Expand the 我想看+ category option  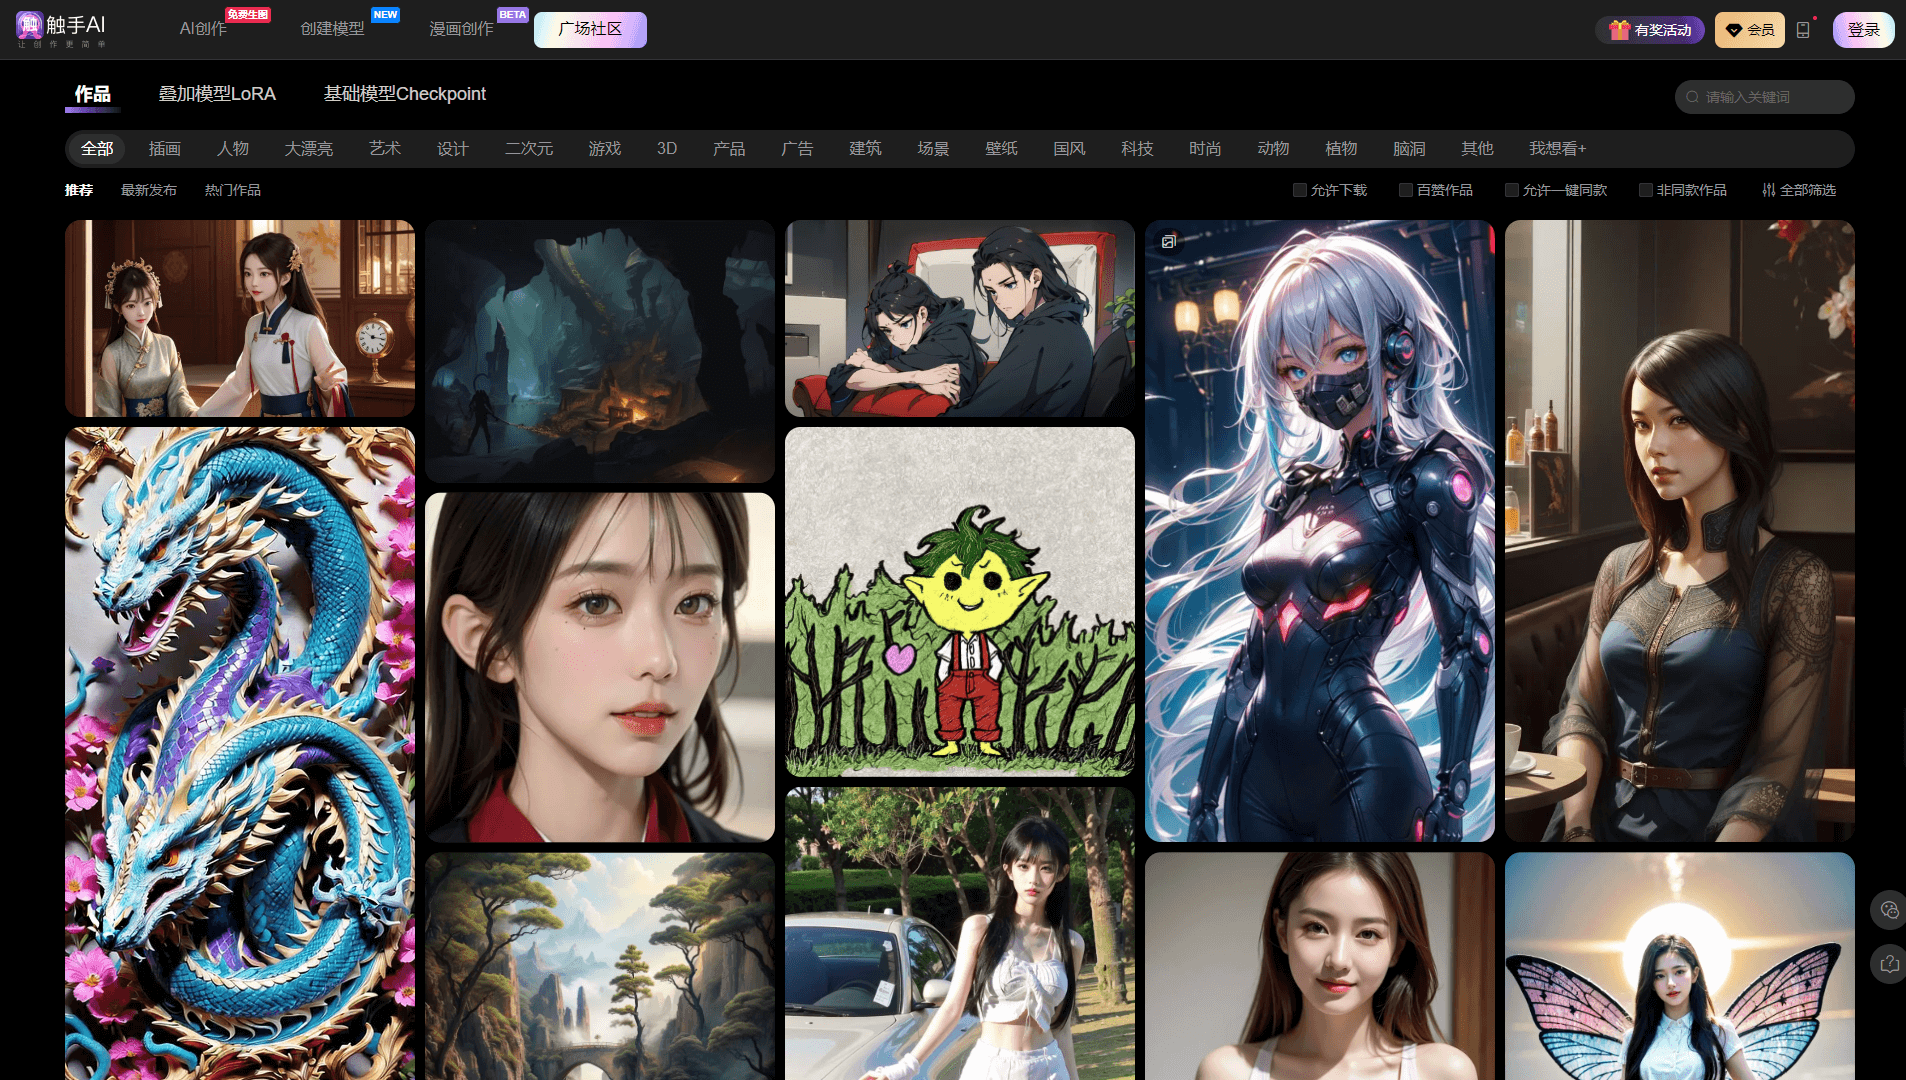(1557, 149)
